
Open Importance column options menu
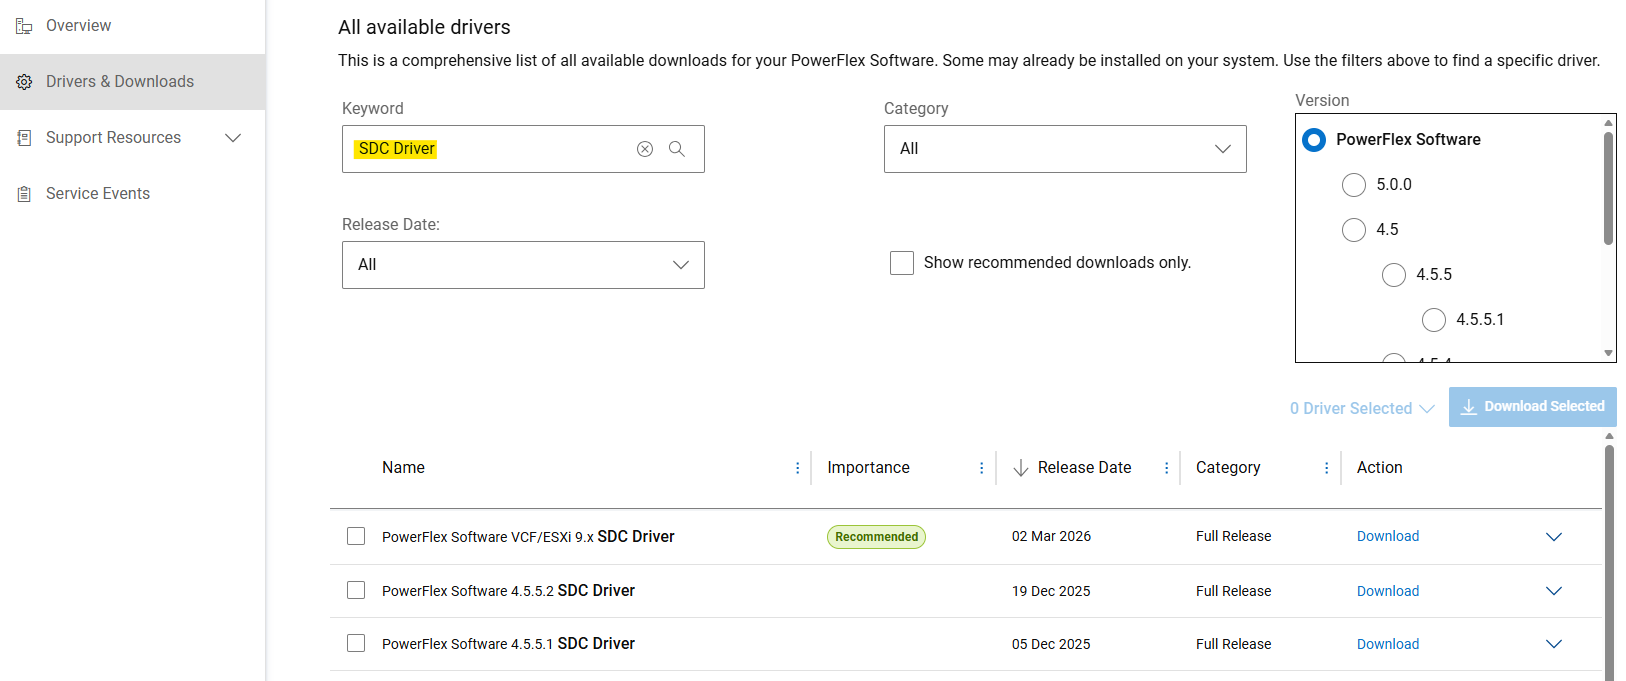click(981, 468)
